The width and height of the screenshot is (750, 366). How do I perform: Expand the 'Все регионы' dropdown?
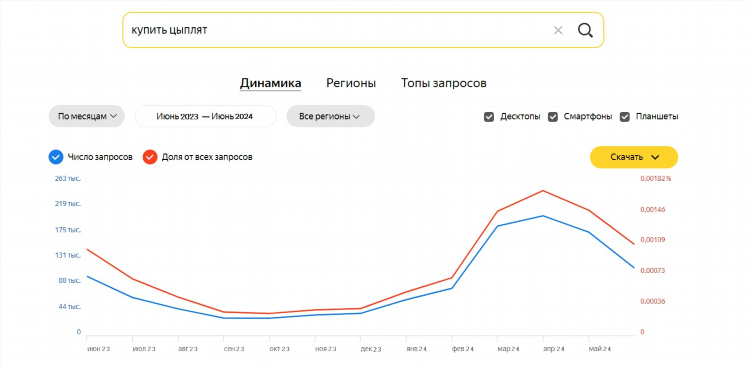(330, 116)
